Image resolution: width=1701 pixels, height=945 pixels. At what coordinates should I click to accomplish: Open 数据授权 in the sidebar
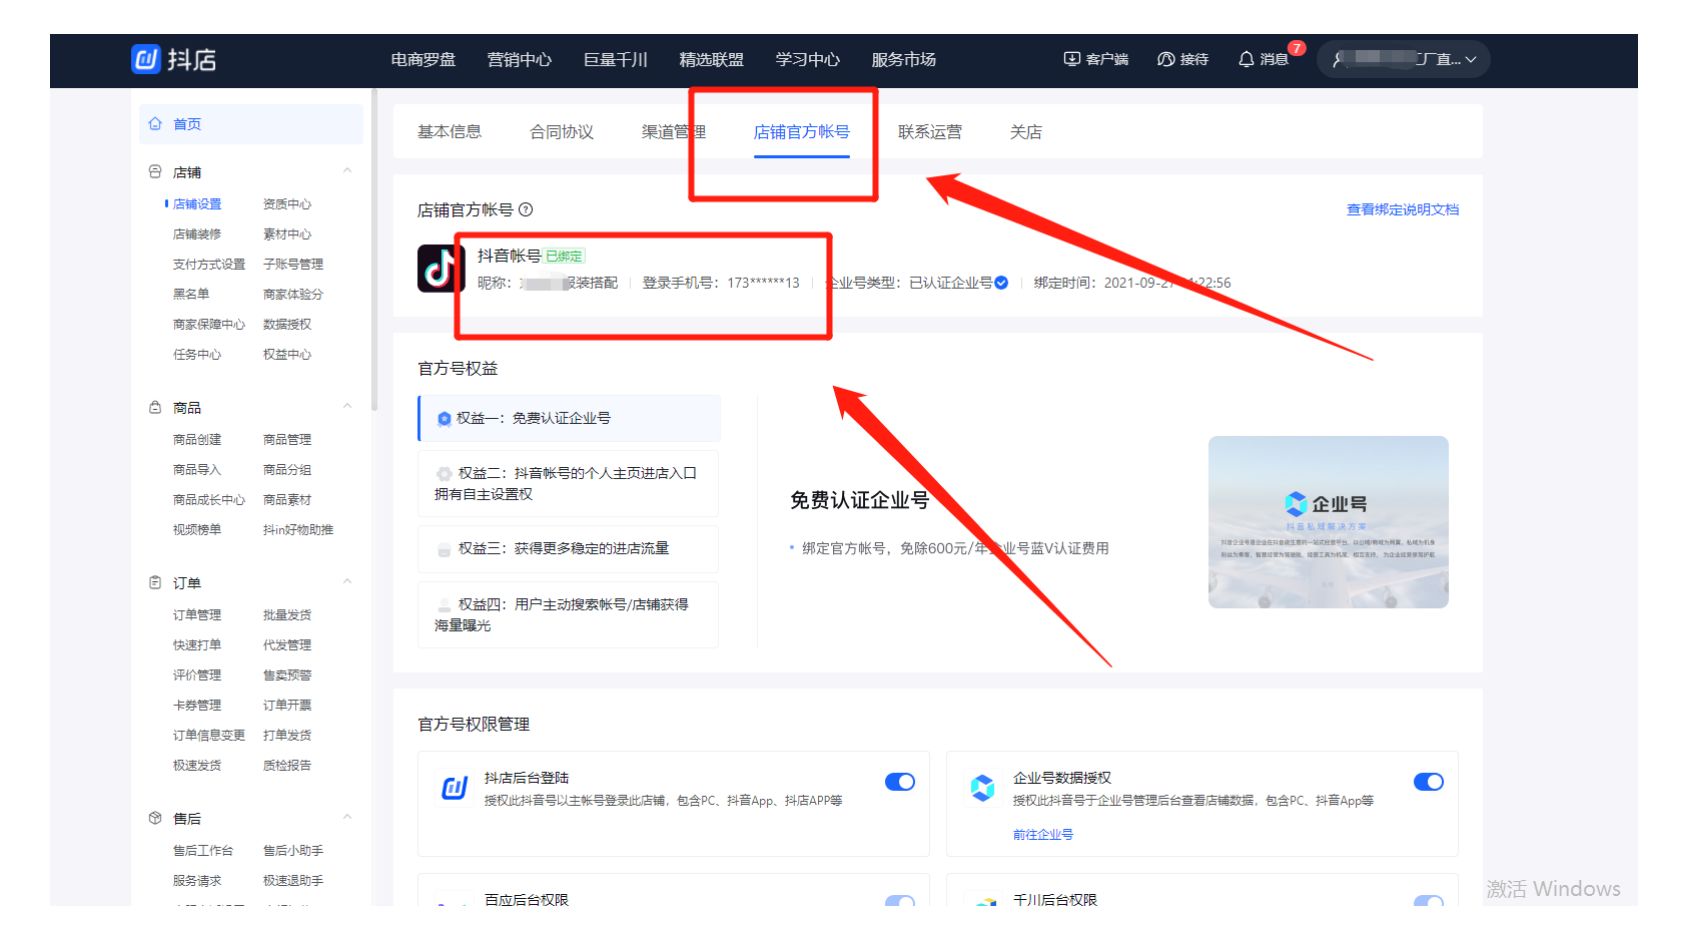(287, 324)
